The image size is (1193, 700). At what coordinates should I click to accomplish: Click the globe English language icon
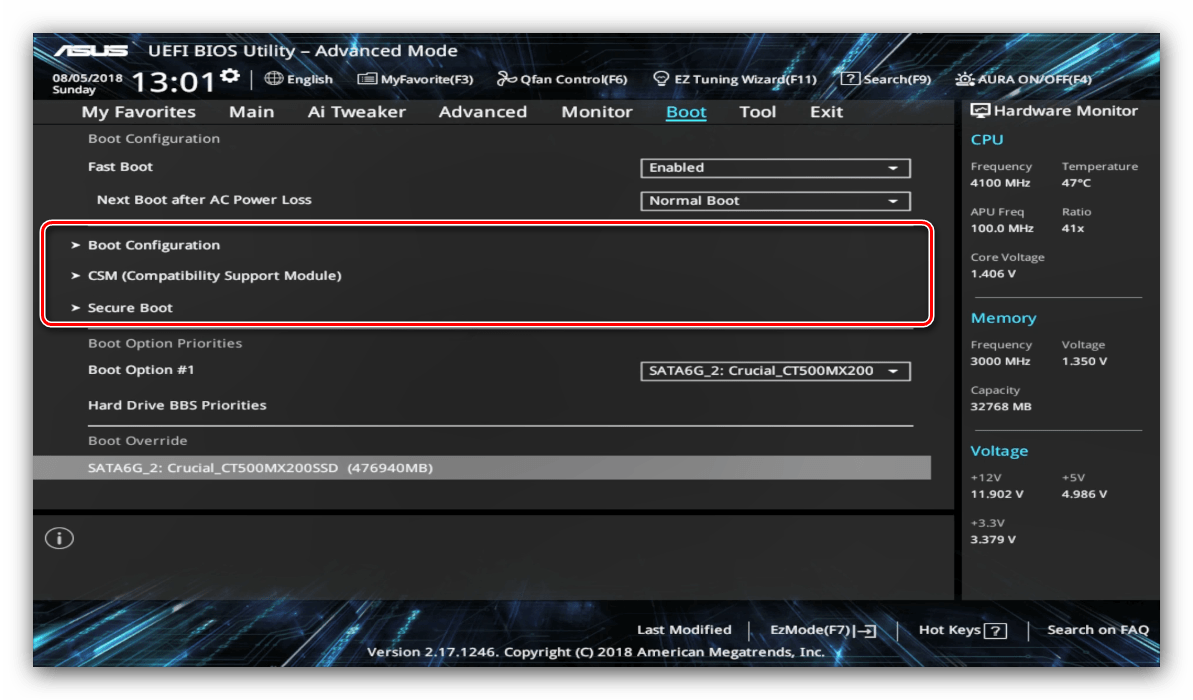pos(274,79)
